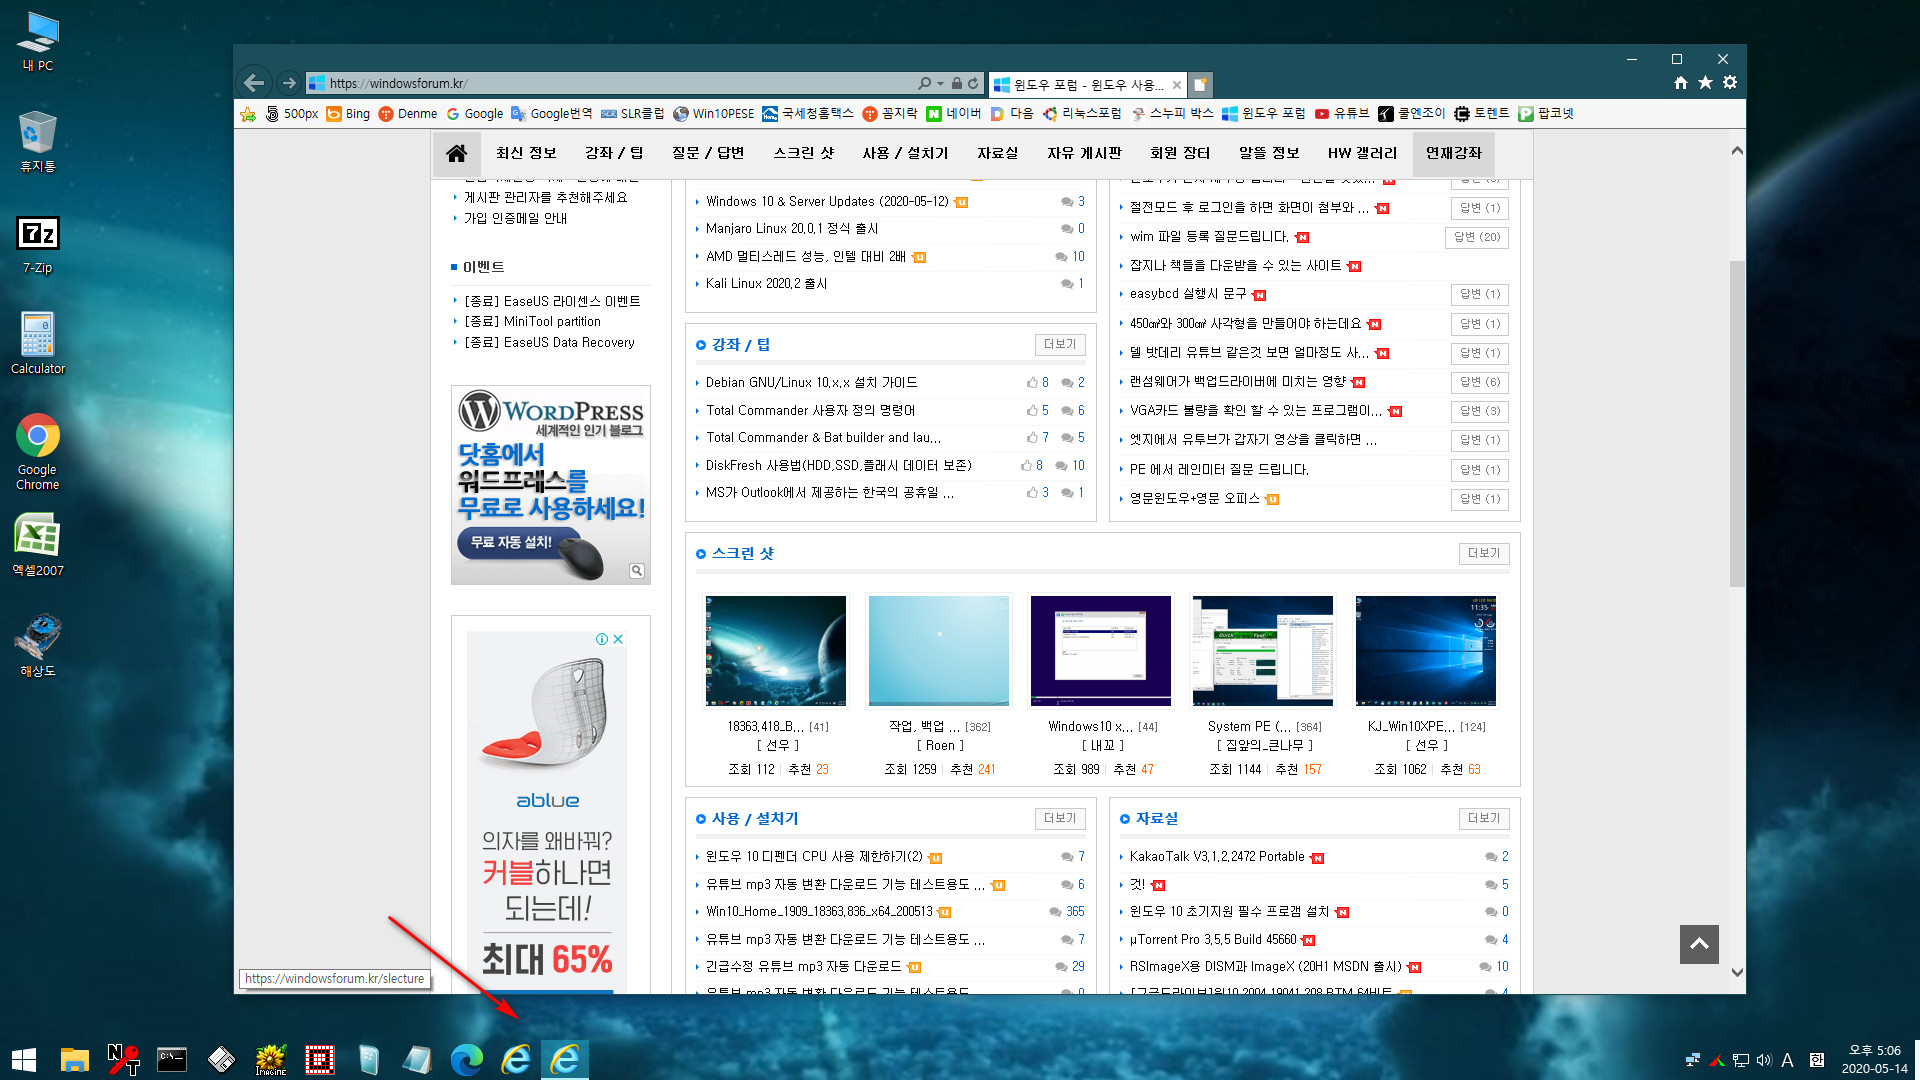Image resolution: width=1920 pixels, height=1080 pixels.
Task: Open the KJ_Win10XPE screenshot thumbnail
Action: (1426, 651)
